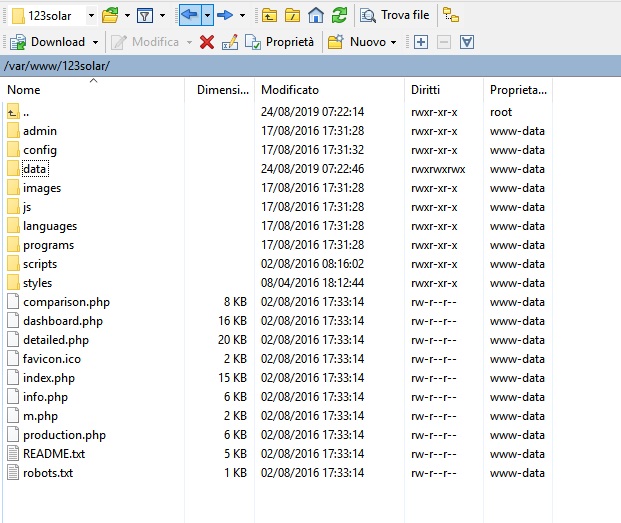
Task: Expand the Modifica dropdown arrow
Action: coord(189,42)
